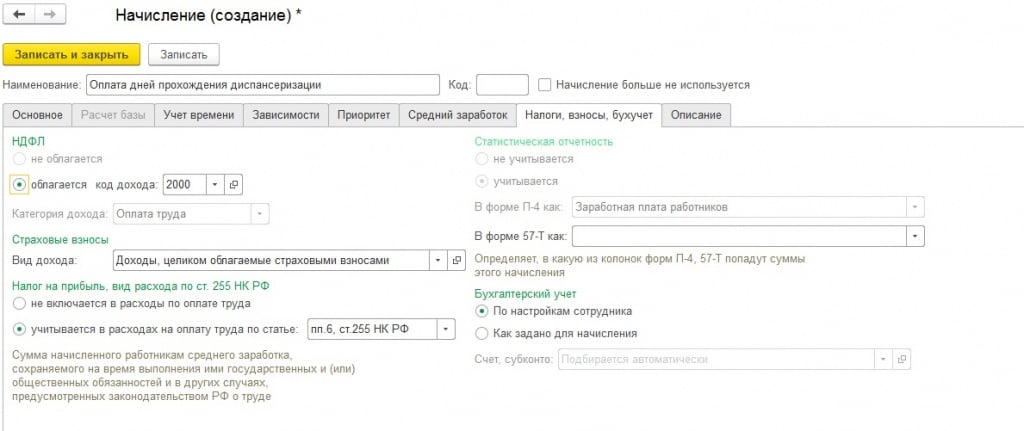This screenshot has height=431, width=1024.
Task: Click the back navigation arrow
Action: (x=20, y=16)
